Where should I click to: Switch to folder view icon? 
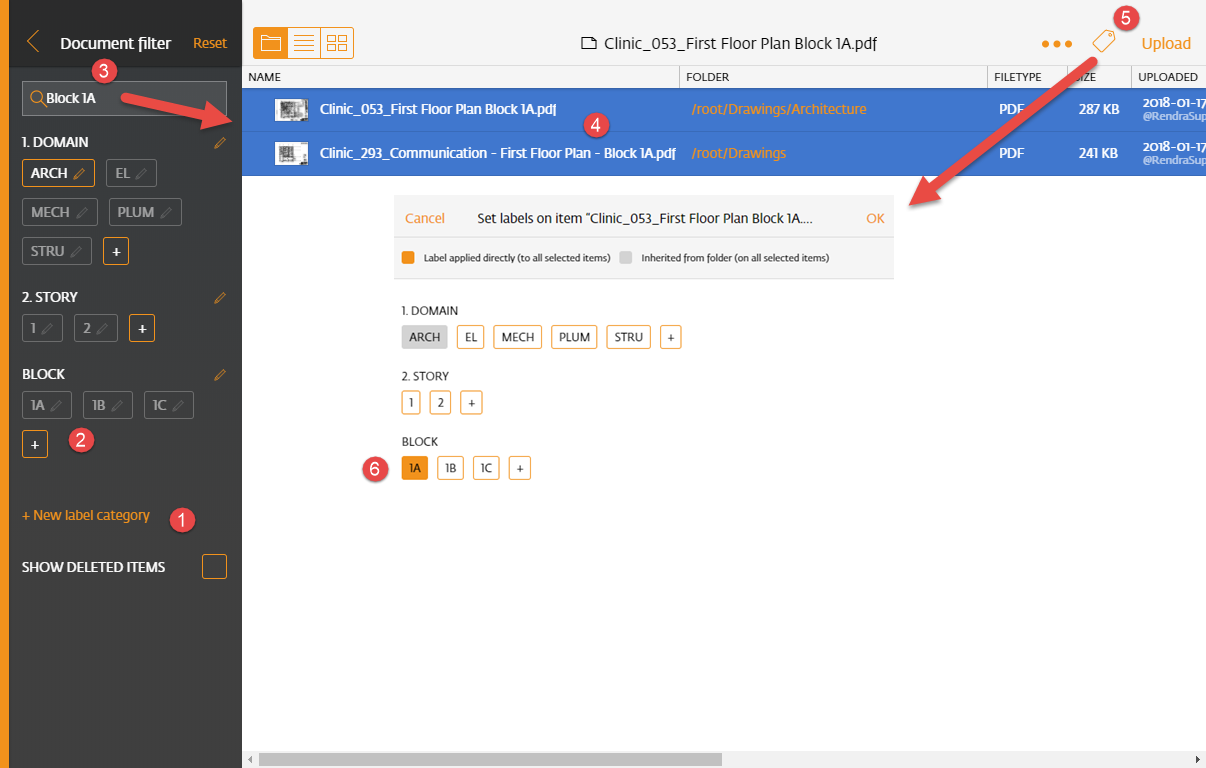(x=270, y=43)
